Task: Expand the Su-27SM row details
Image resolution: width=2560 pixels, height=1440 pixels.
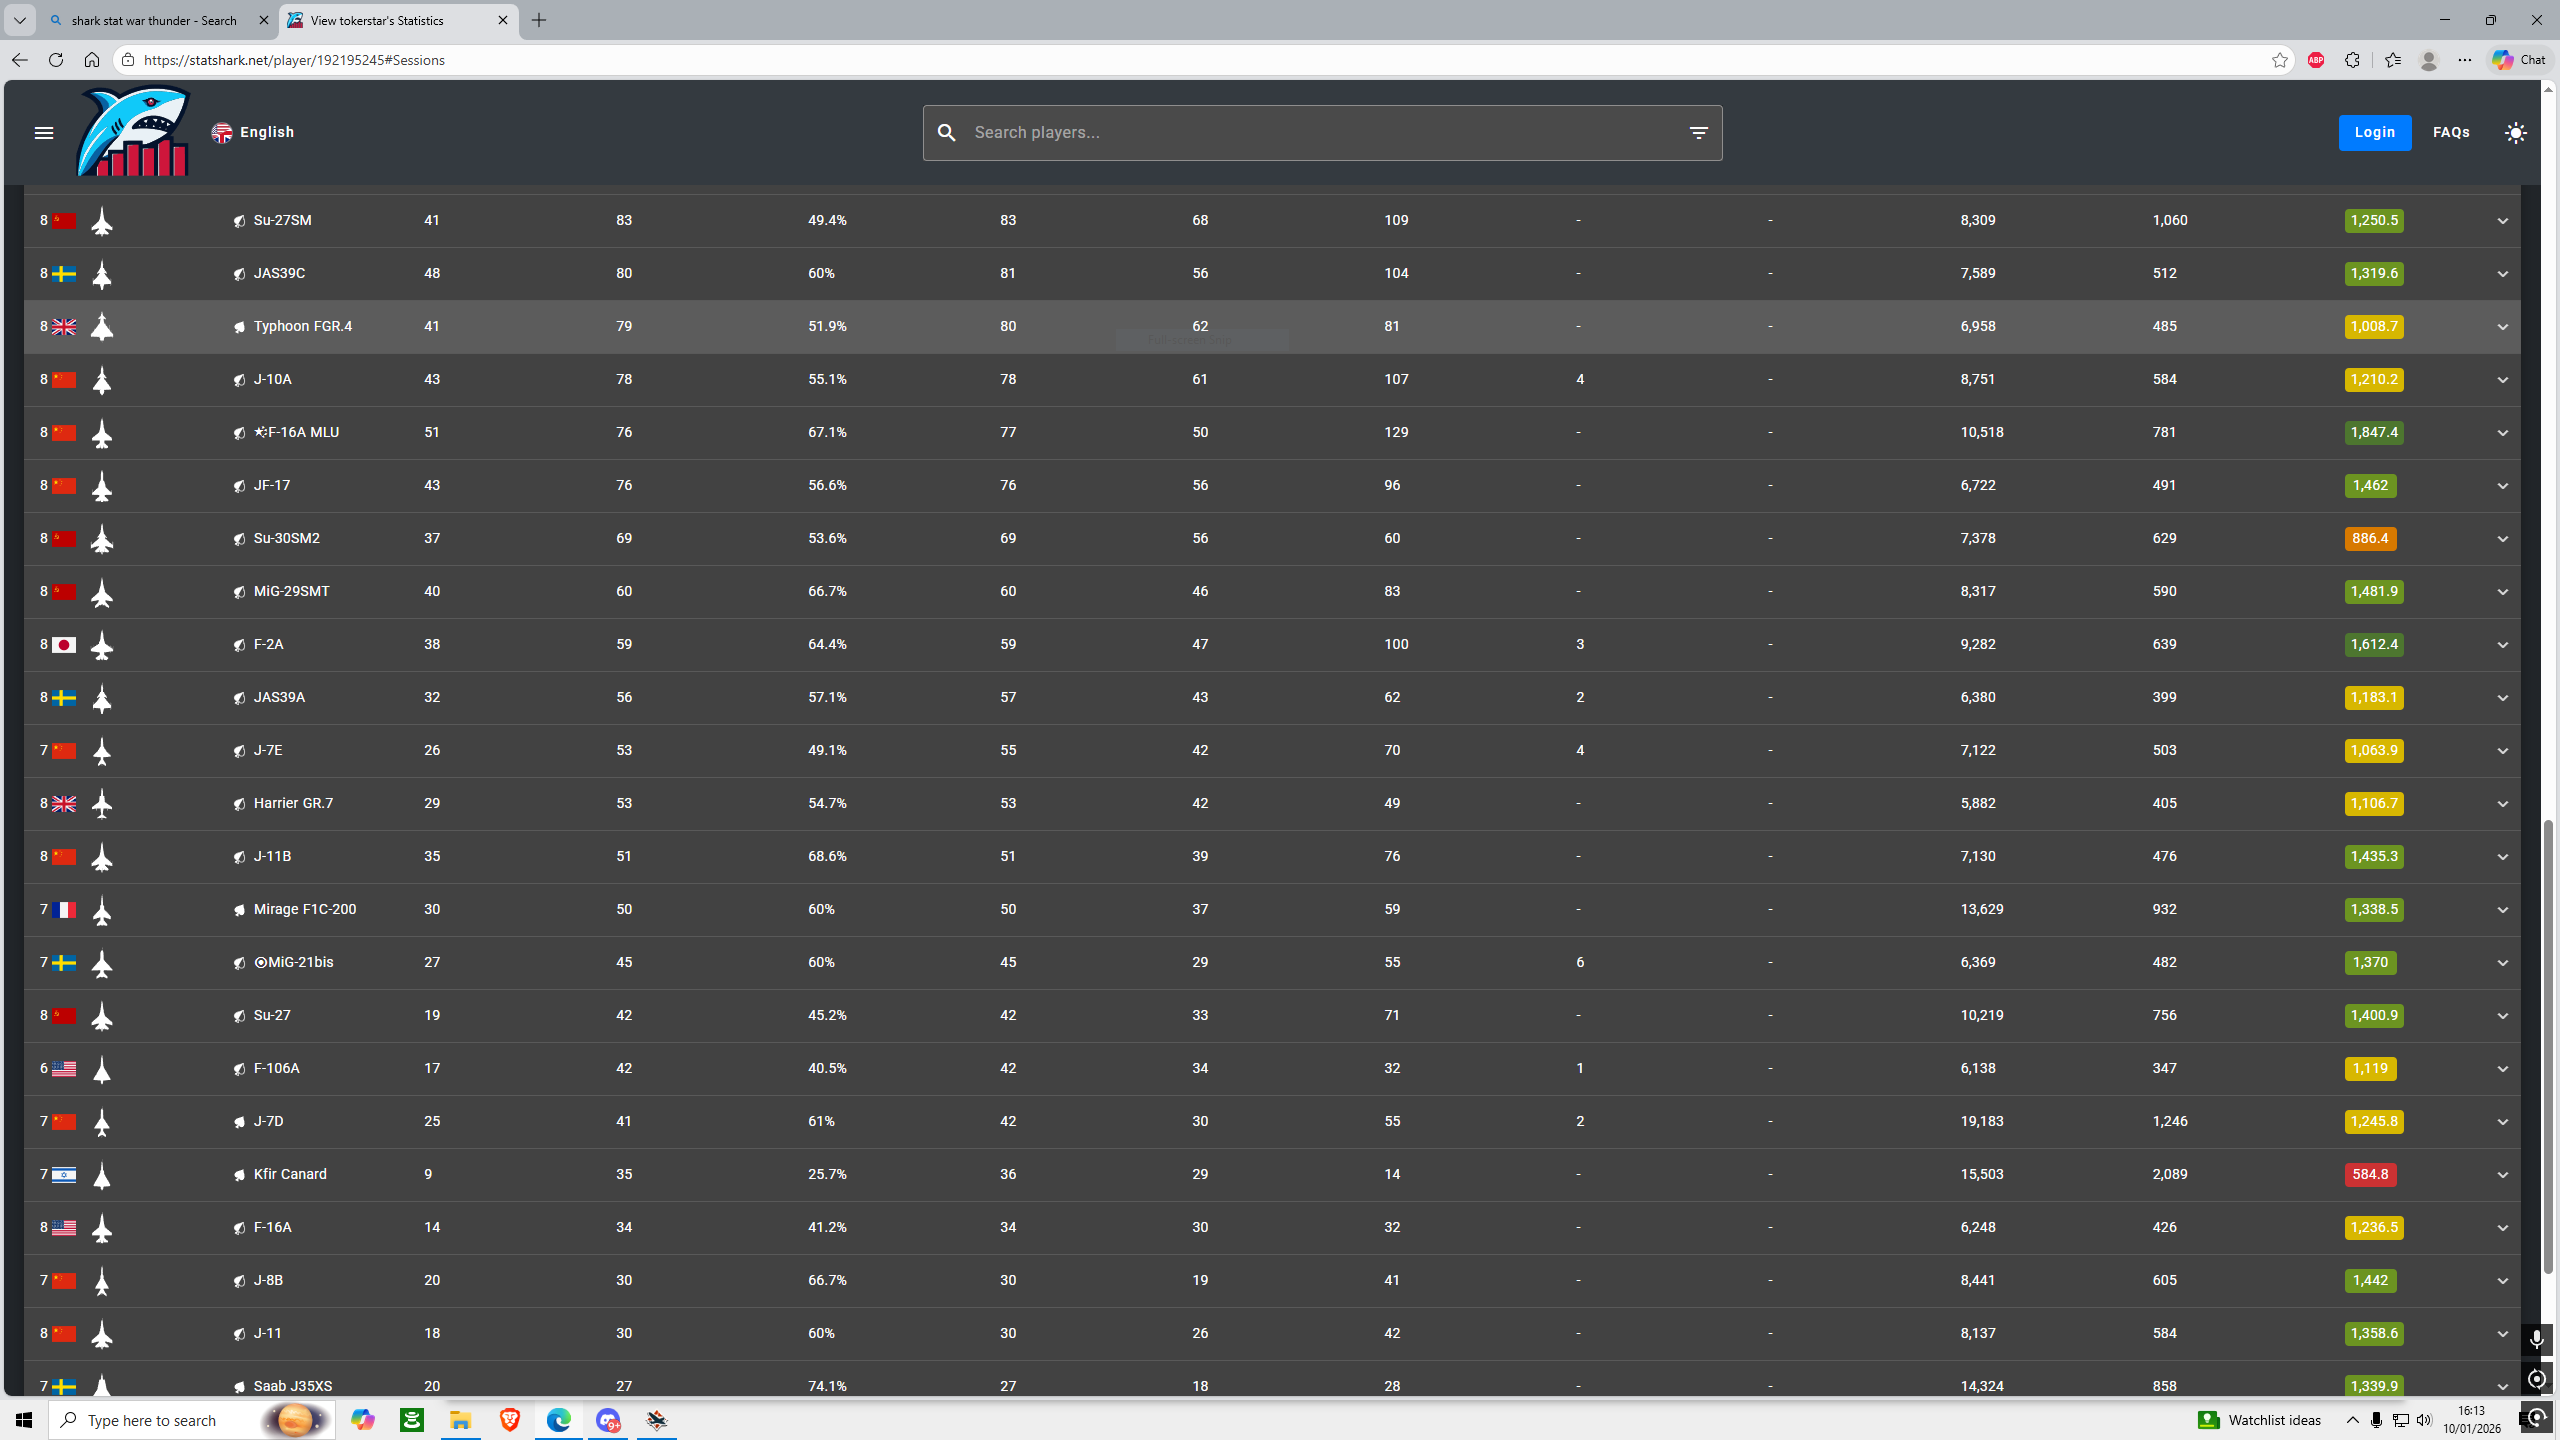Action: [2502, 221]
